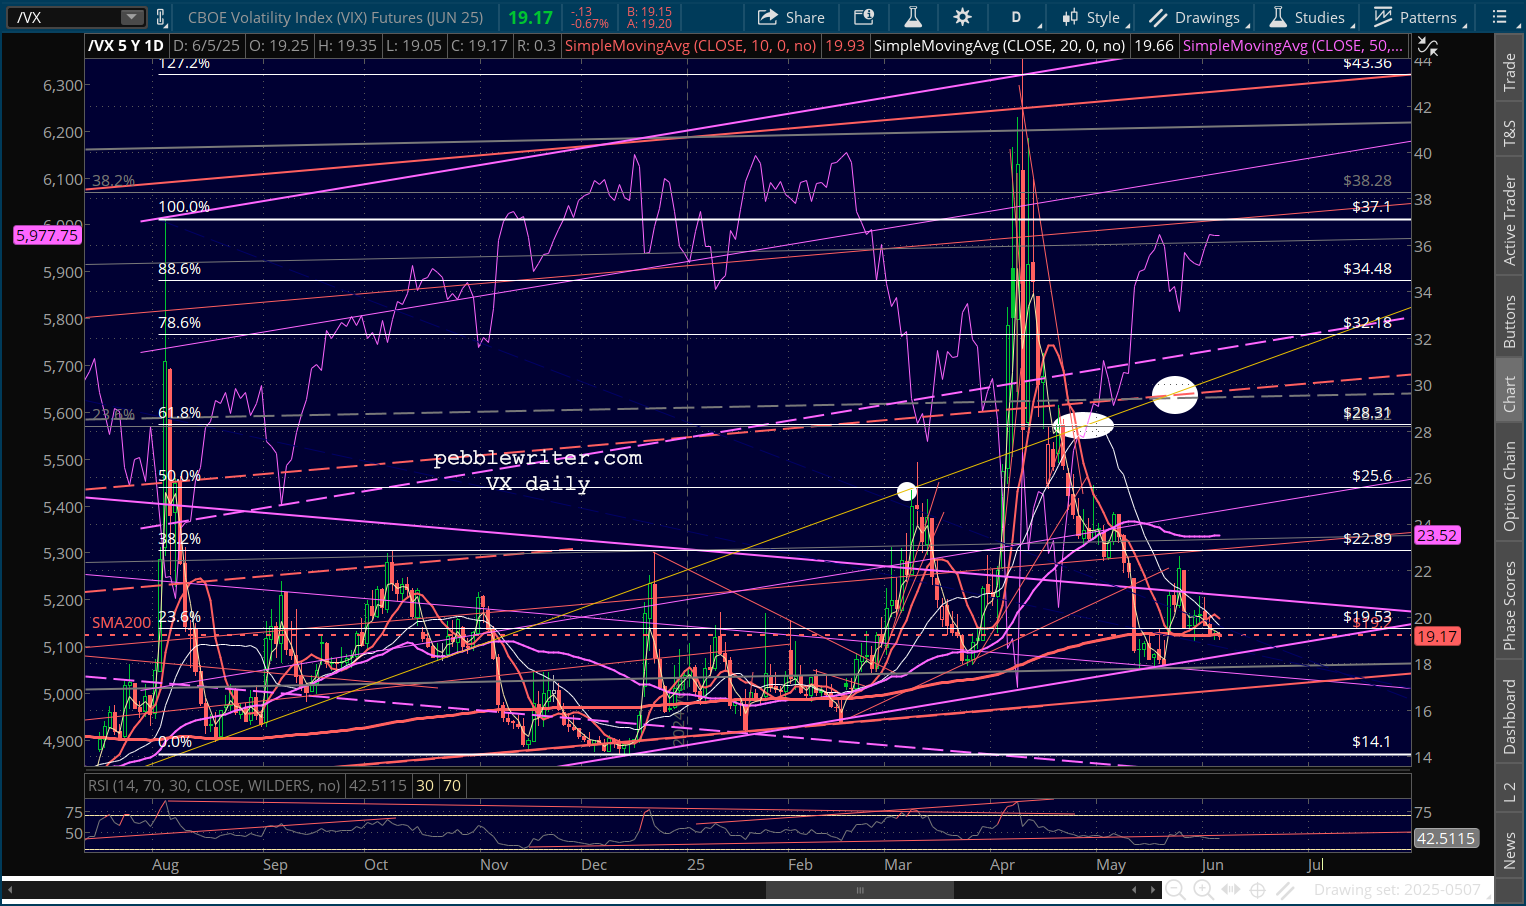
Task: Open the Trade sidebar tab
Action: (1509, 72)
